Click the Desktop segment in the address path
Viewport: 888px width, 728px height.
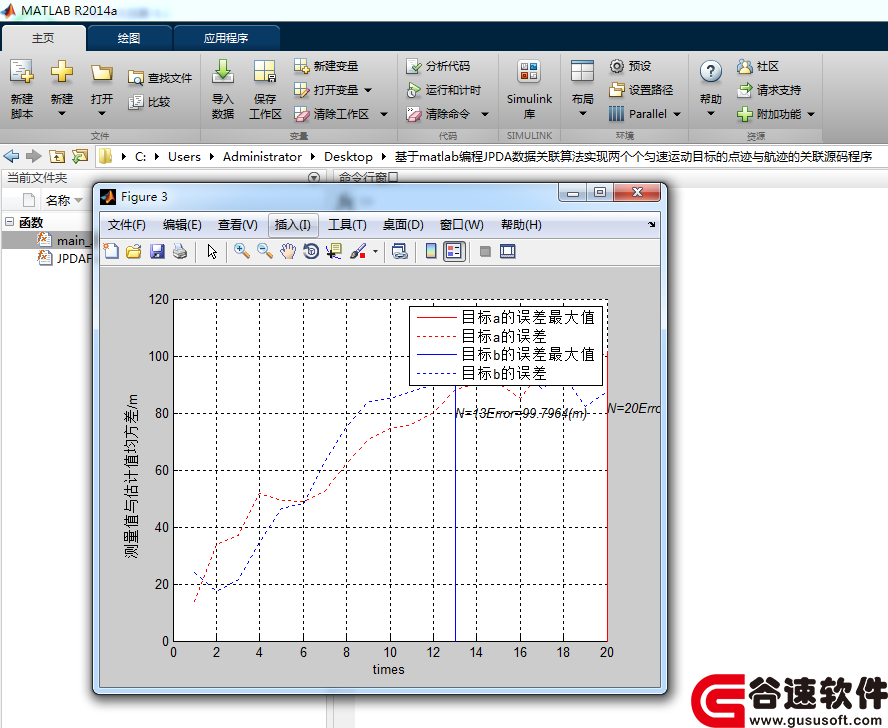(348, 156)
